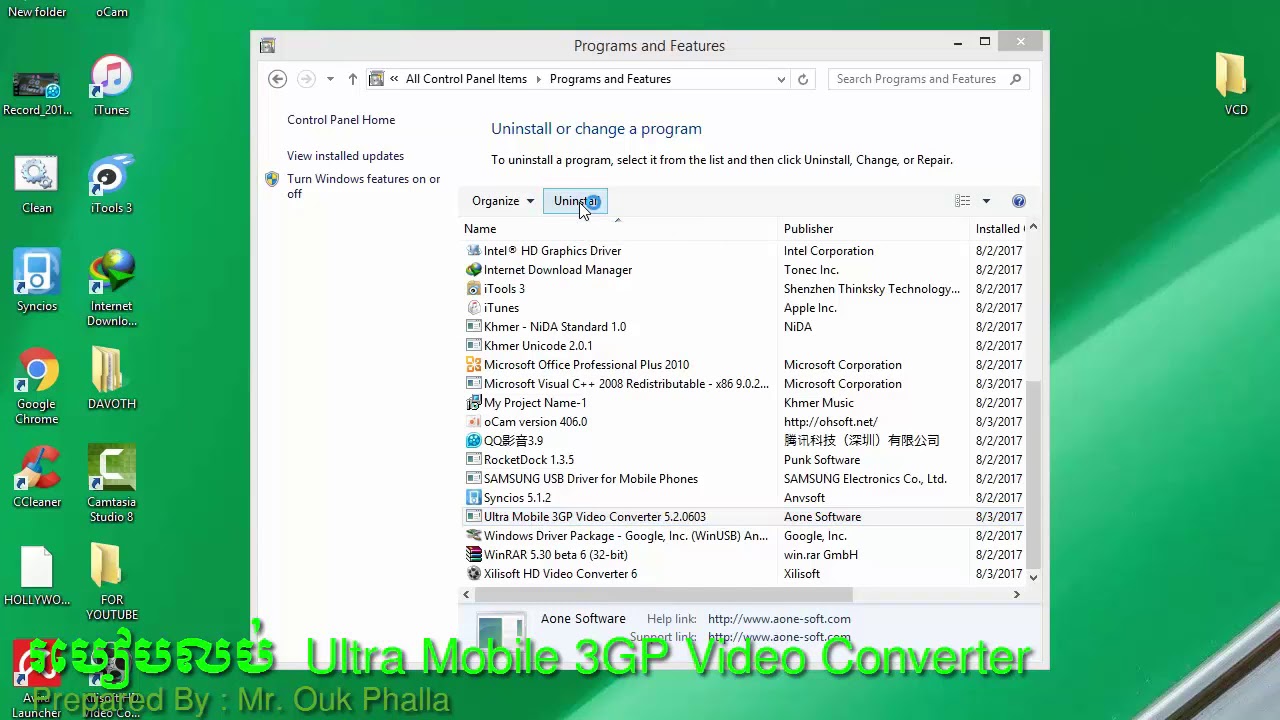
Task: Click the horizontal scrollbar right arrow
Action: (1016, 595)
